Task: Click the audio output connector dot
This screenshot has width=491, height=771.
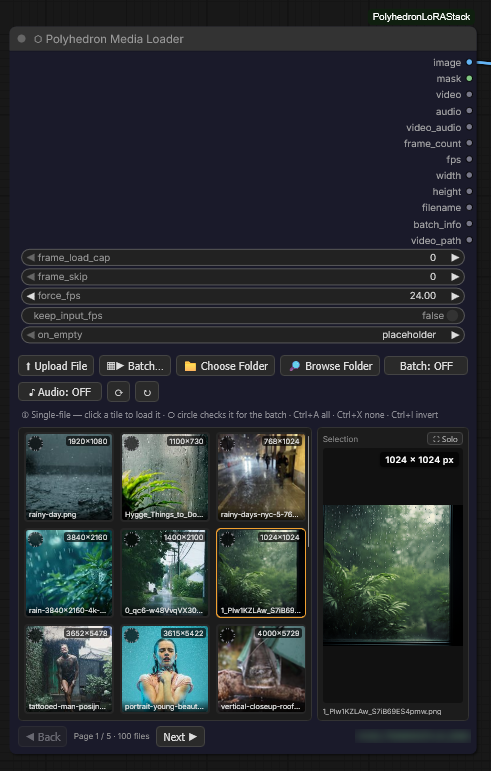Action: [x=469, y=111]
